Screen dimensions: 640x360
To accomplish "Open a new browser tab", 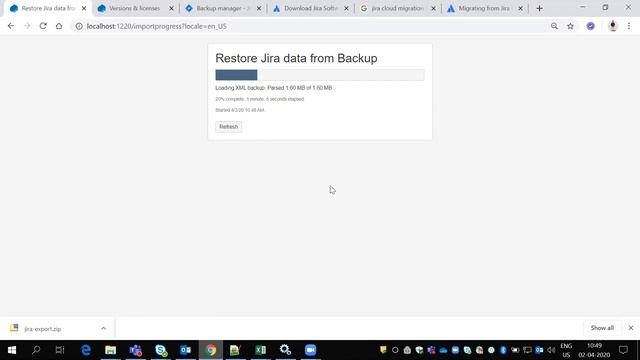I will pos(540,8).
